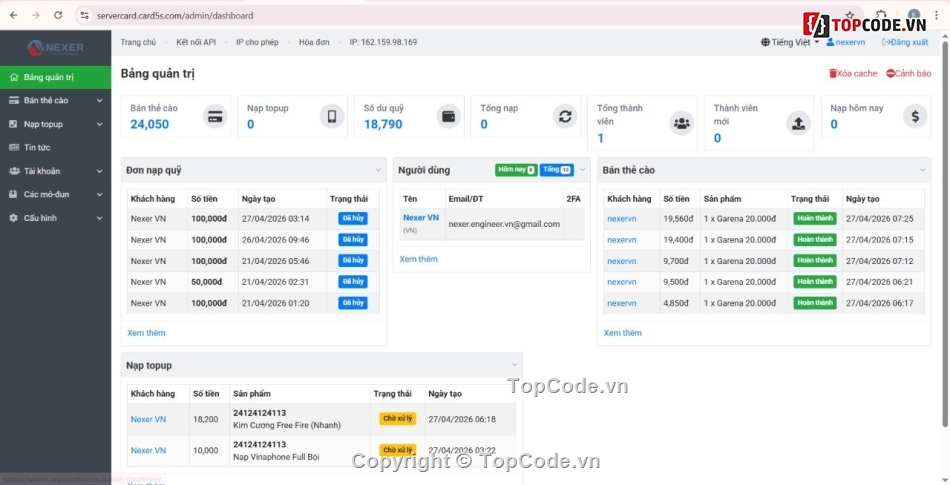950x485 pixels.
Task: Click the Các mô-đun save icon
Action: [14, 194]
